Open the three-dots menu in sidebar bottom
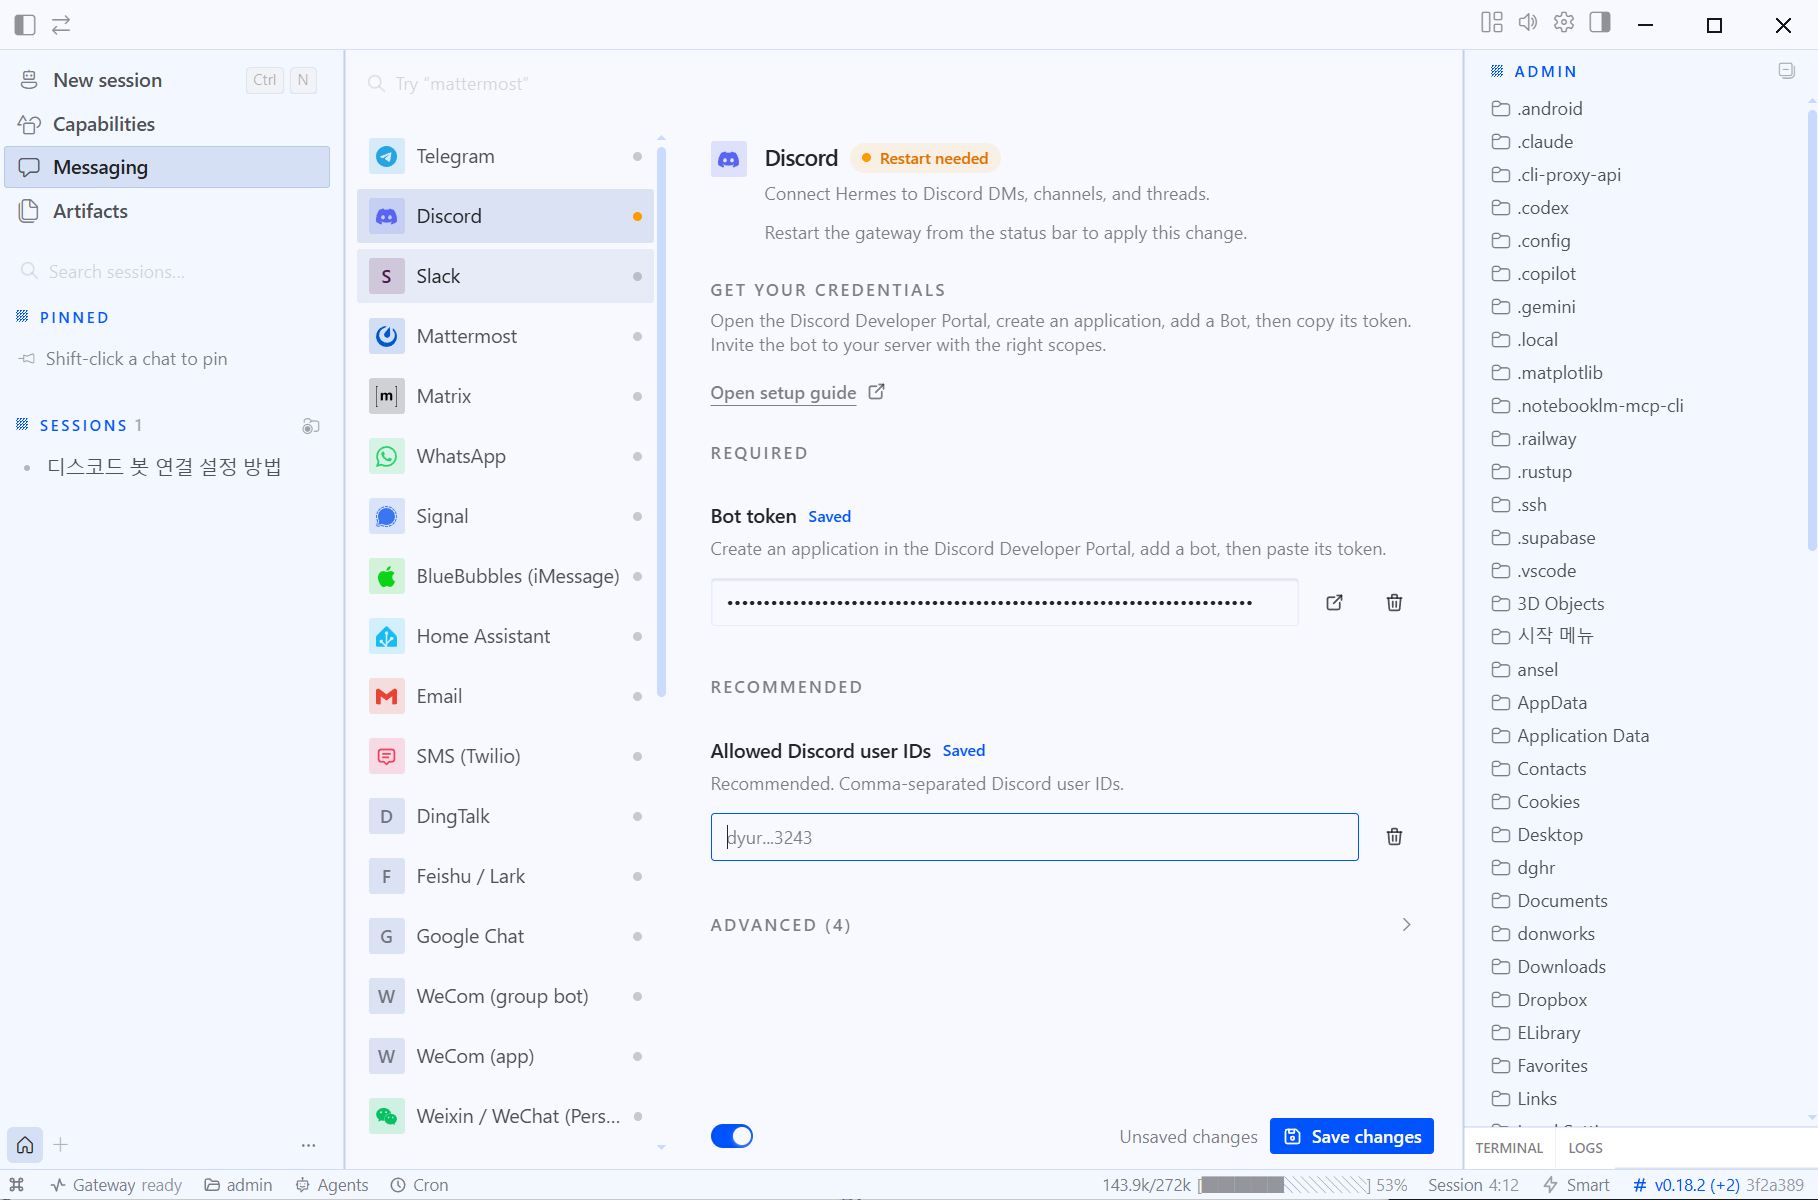The height and width of the screenshot is (1200, 1818). click(308, 1145)
